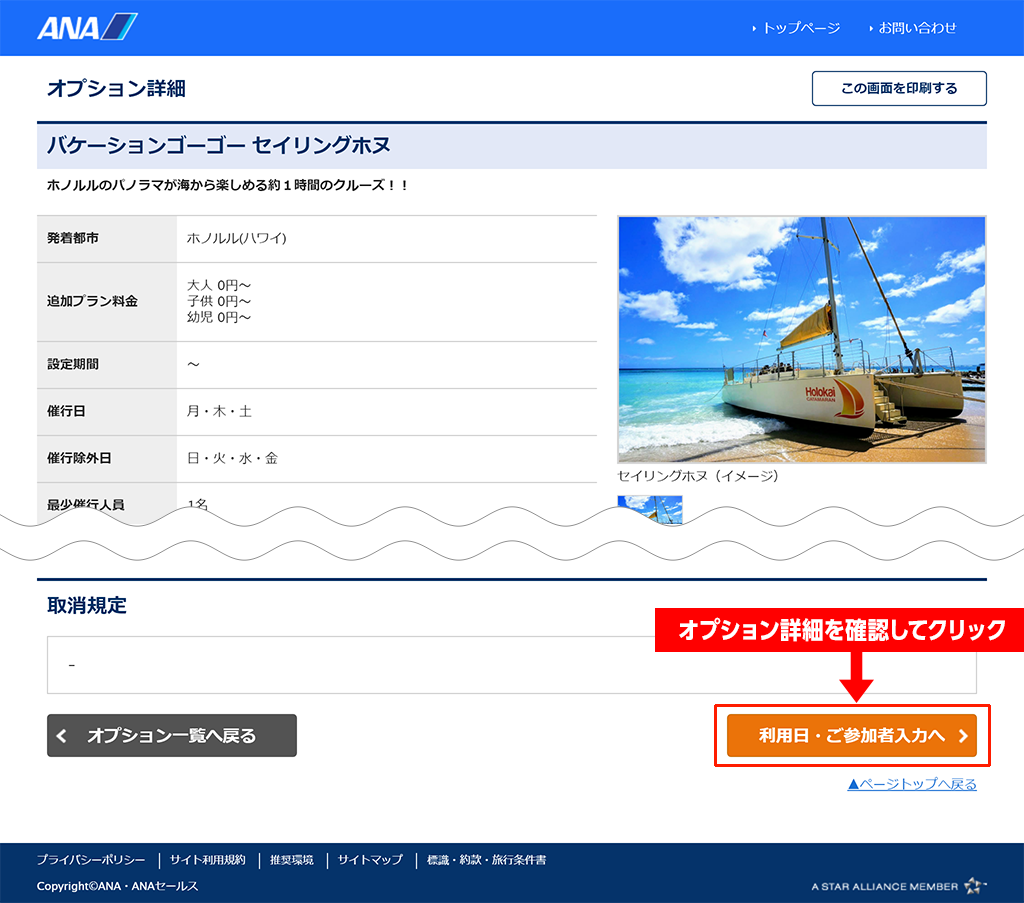Open サイト利用規約 footer link
Screen dimensions: 1024x903
(x=207, y=860)
